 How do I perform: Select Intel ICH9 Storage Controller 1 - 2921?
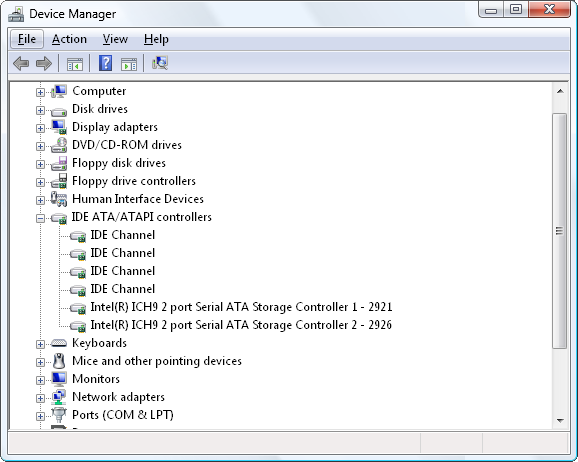point(241,307)
